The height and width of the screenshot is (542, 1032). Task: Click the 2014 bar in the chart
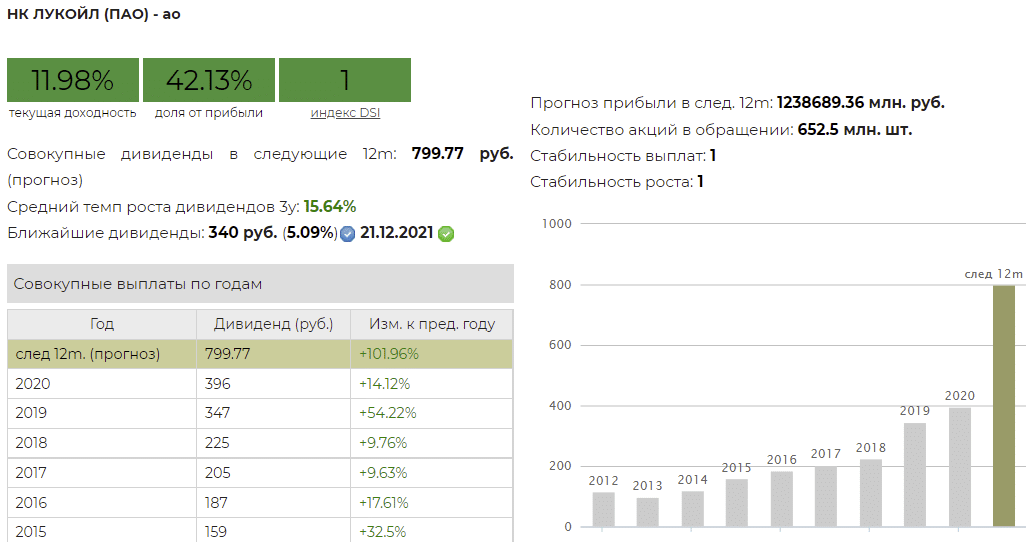tap(692, 508)
